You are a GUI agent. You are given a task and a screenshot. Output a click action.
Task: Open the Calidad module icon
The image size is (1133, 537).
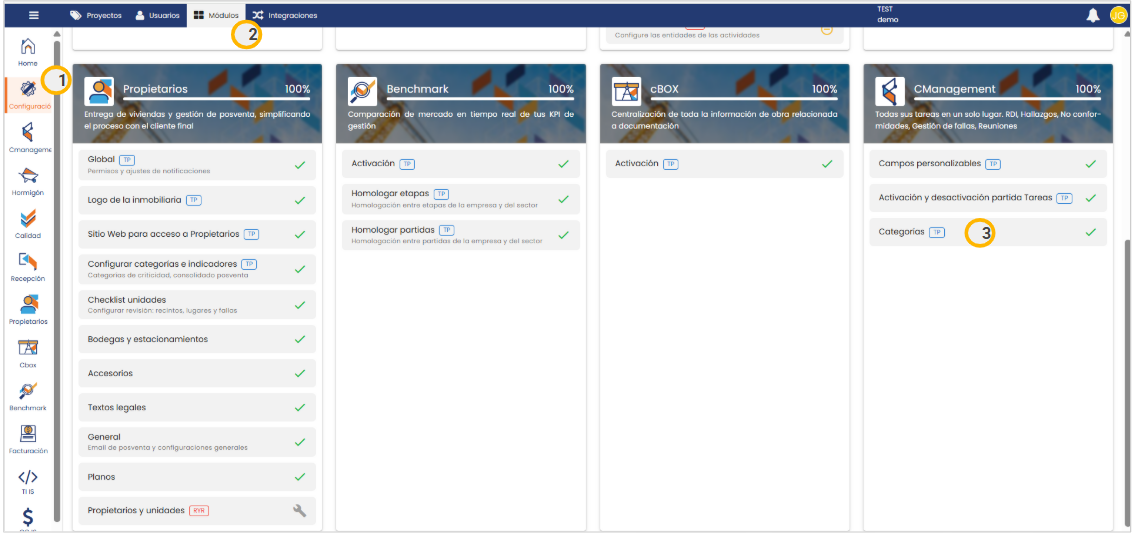point(28,220)
